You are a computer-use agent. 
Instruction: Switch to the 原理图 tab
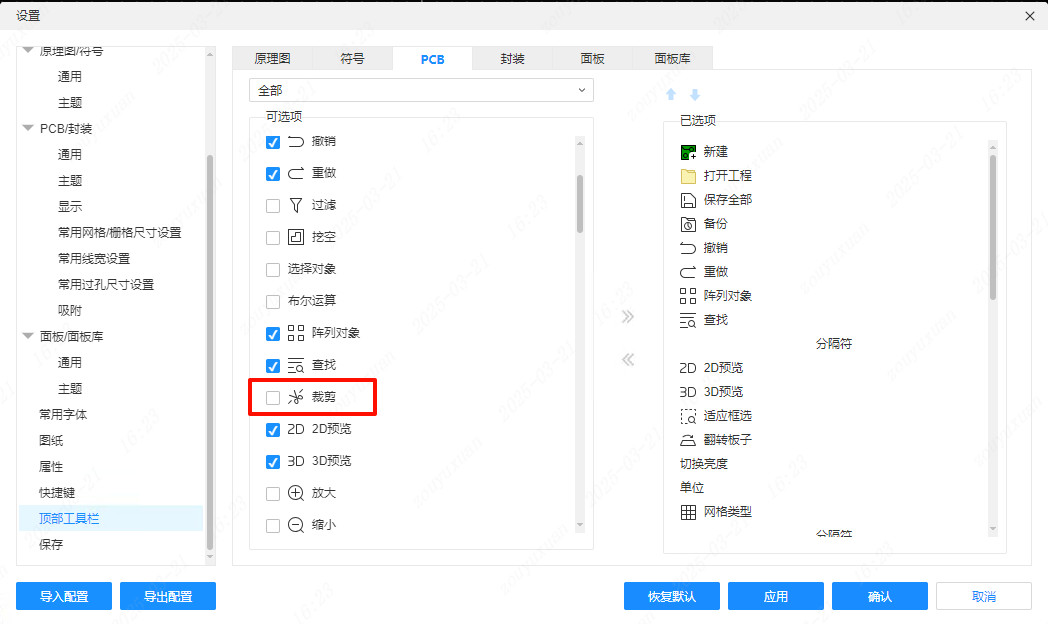(273, 58)
